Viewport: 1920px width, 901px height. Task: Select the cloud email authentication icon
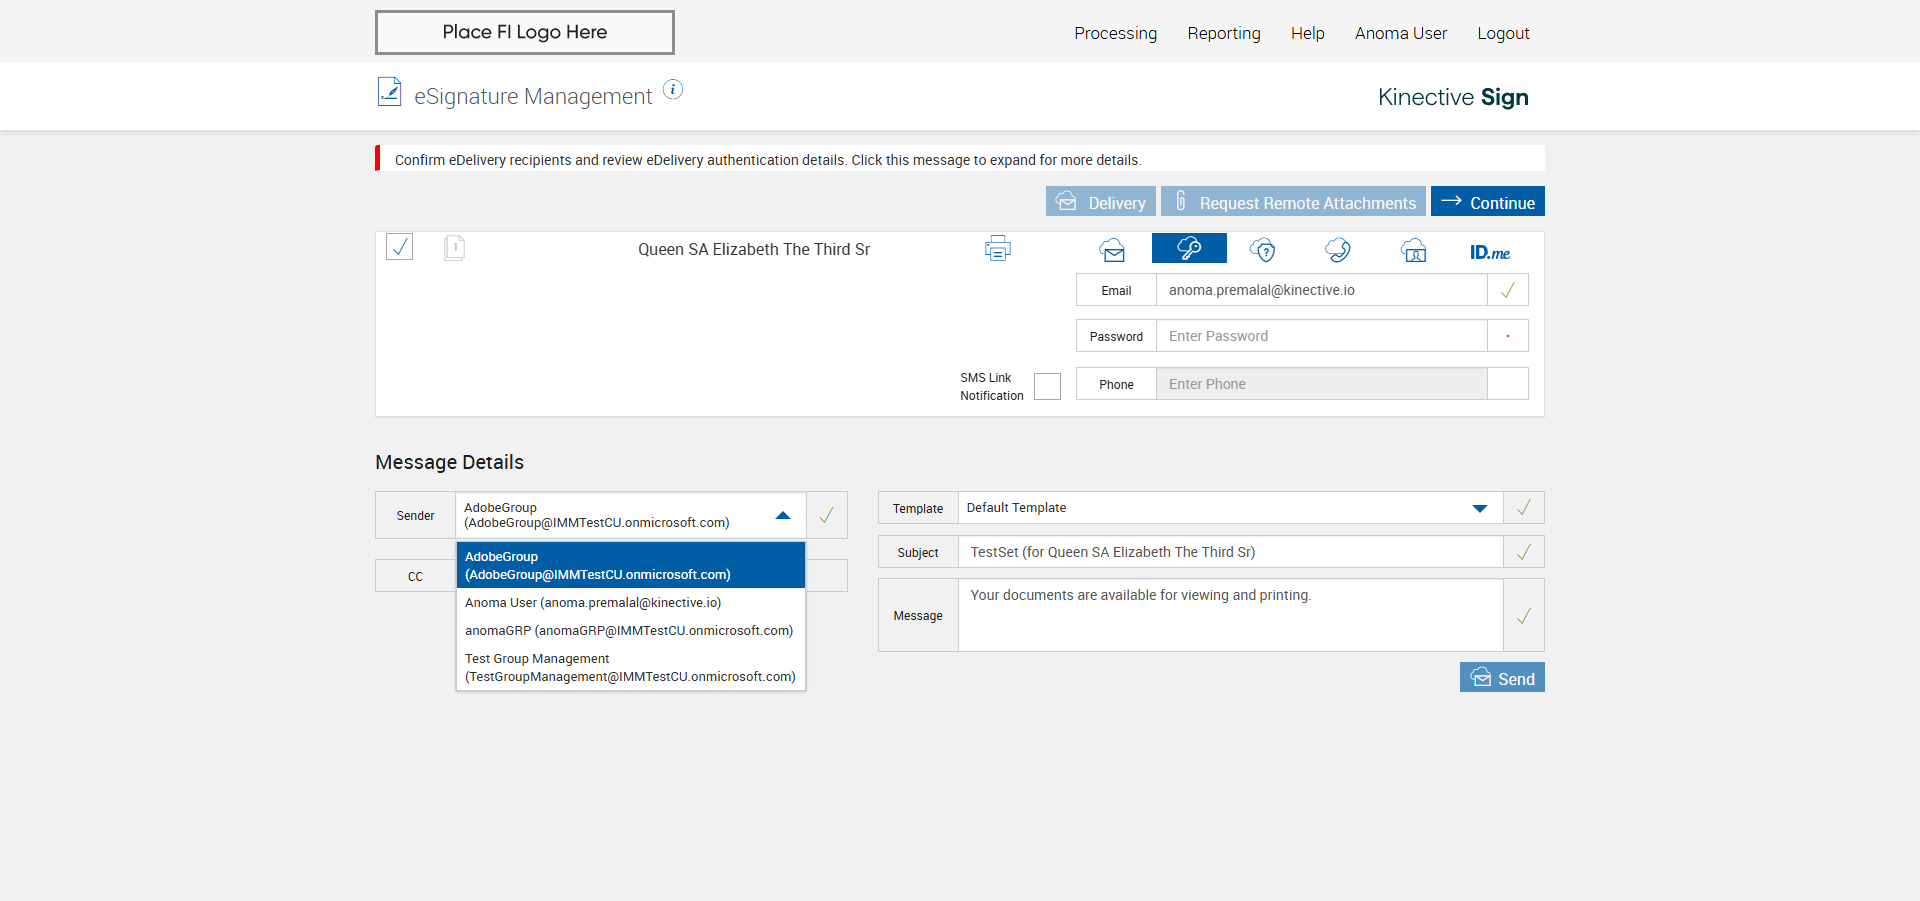(x=1112, y=250)
